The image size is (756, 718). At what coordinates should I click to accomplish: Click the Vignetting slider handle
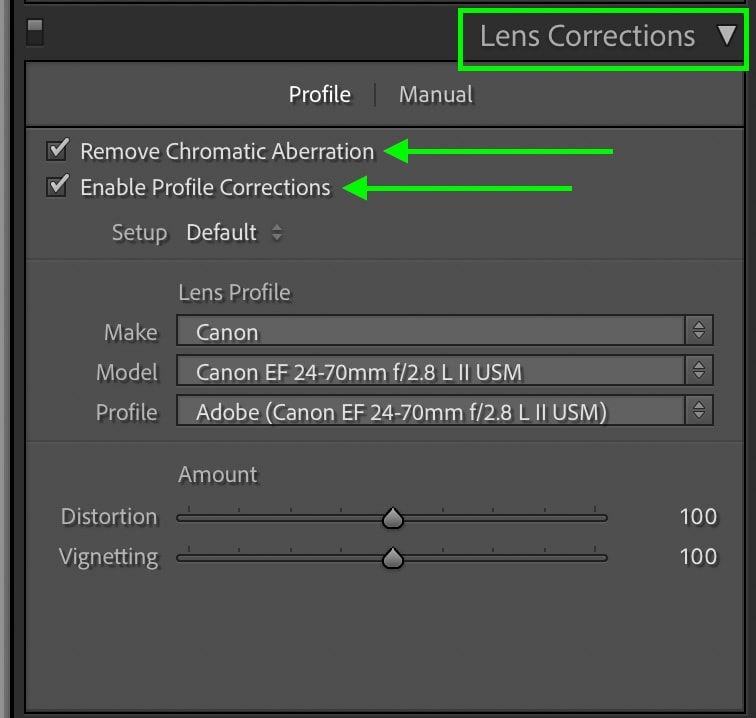(x=393, y=558)
